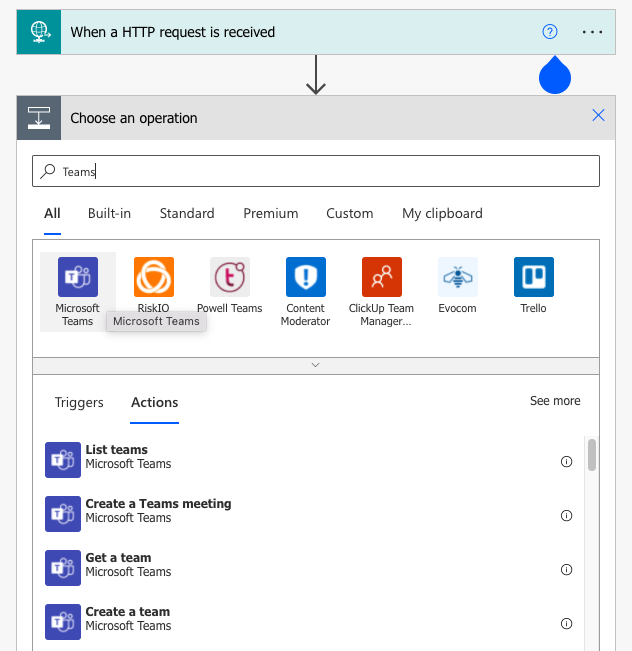Screen dimensions: 632x651
Task: Select the Evocom connector icon
Action: pyautogui.click(x=457, y=277)
